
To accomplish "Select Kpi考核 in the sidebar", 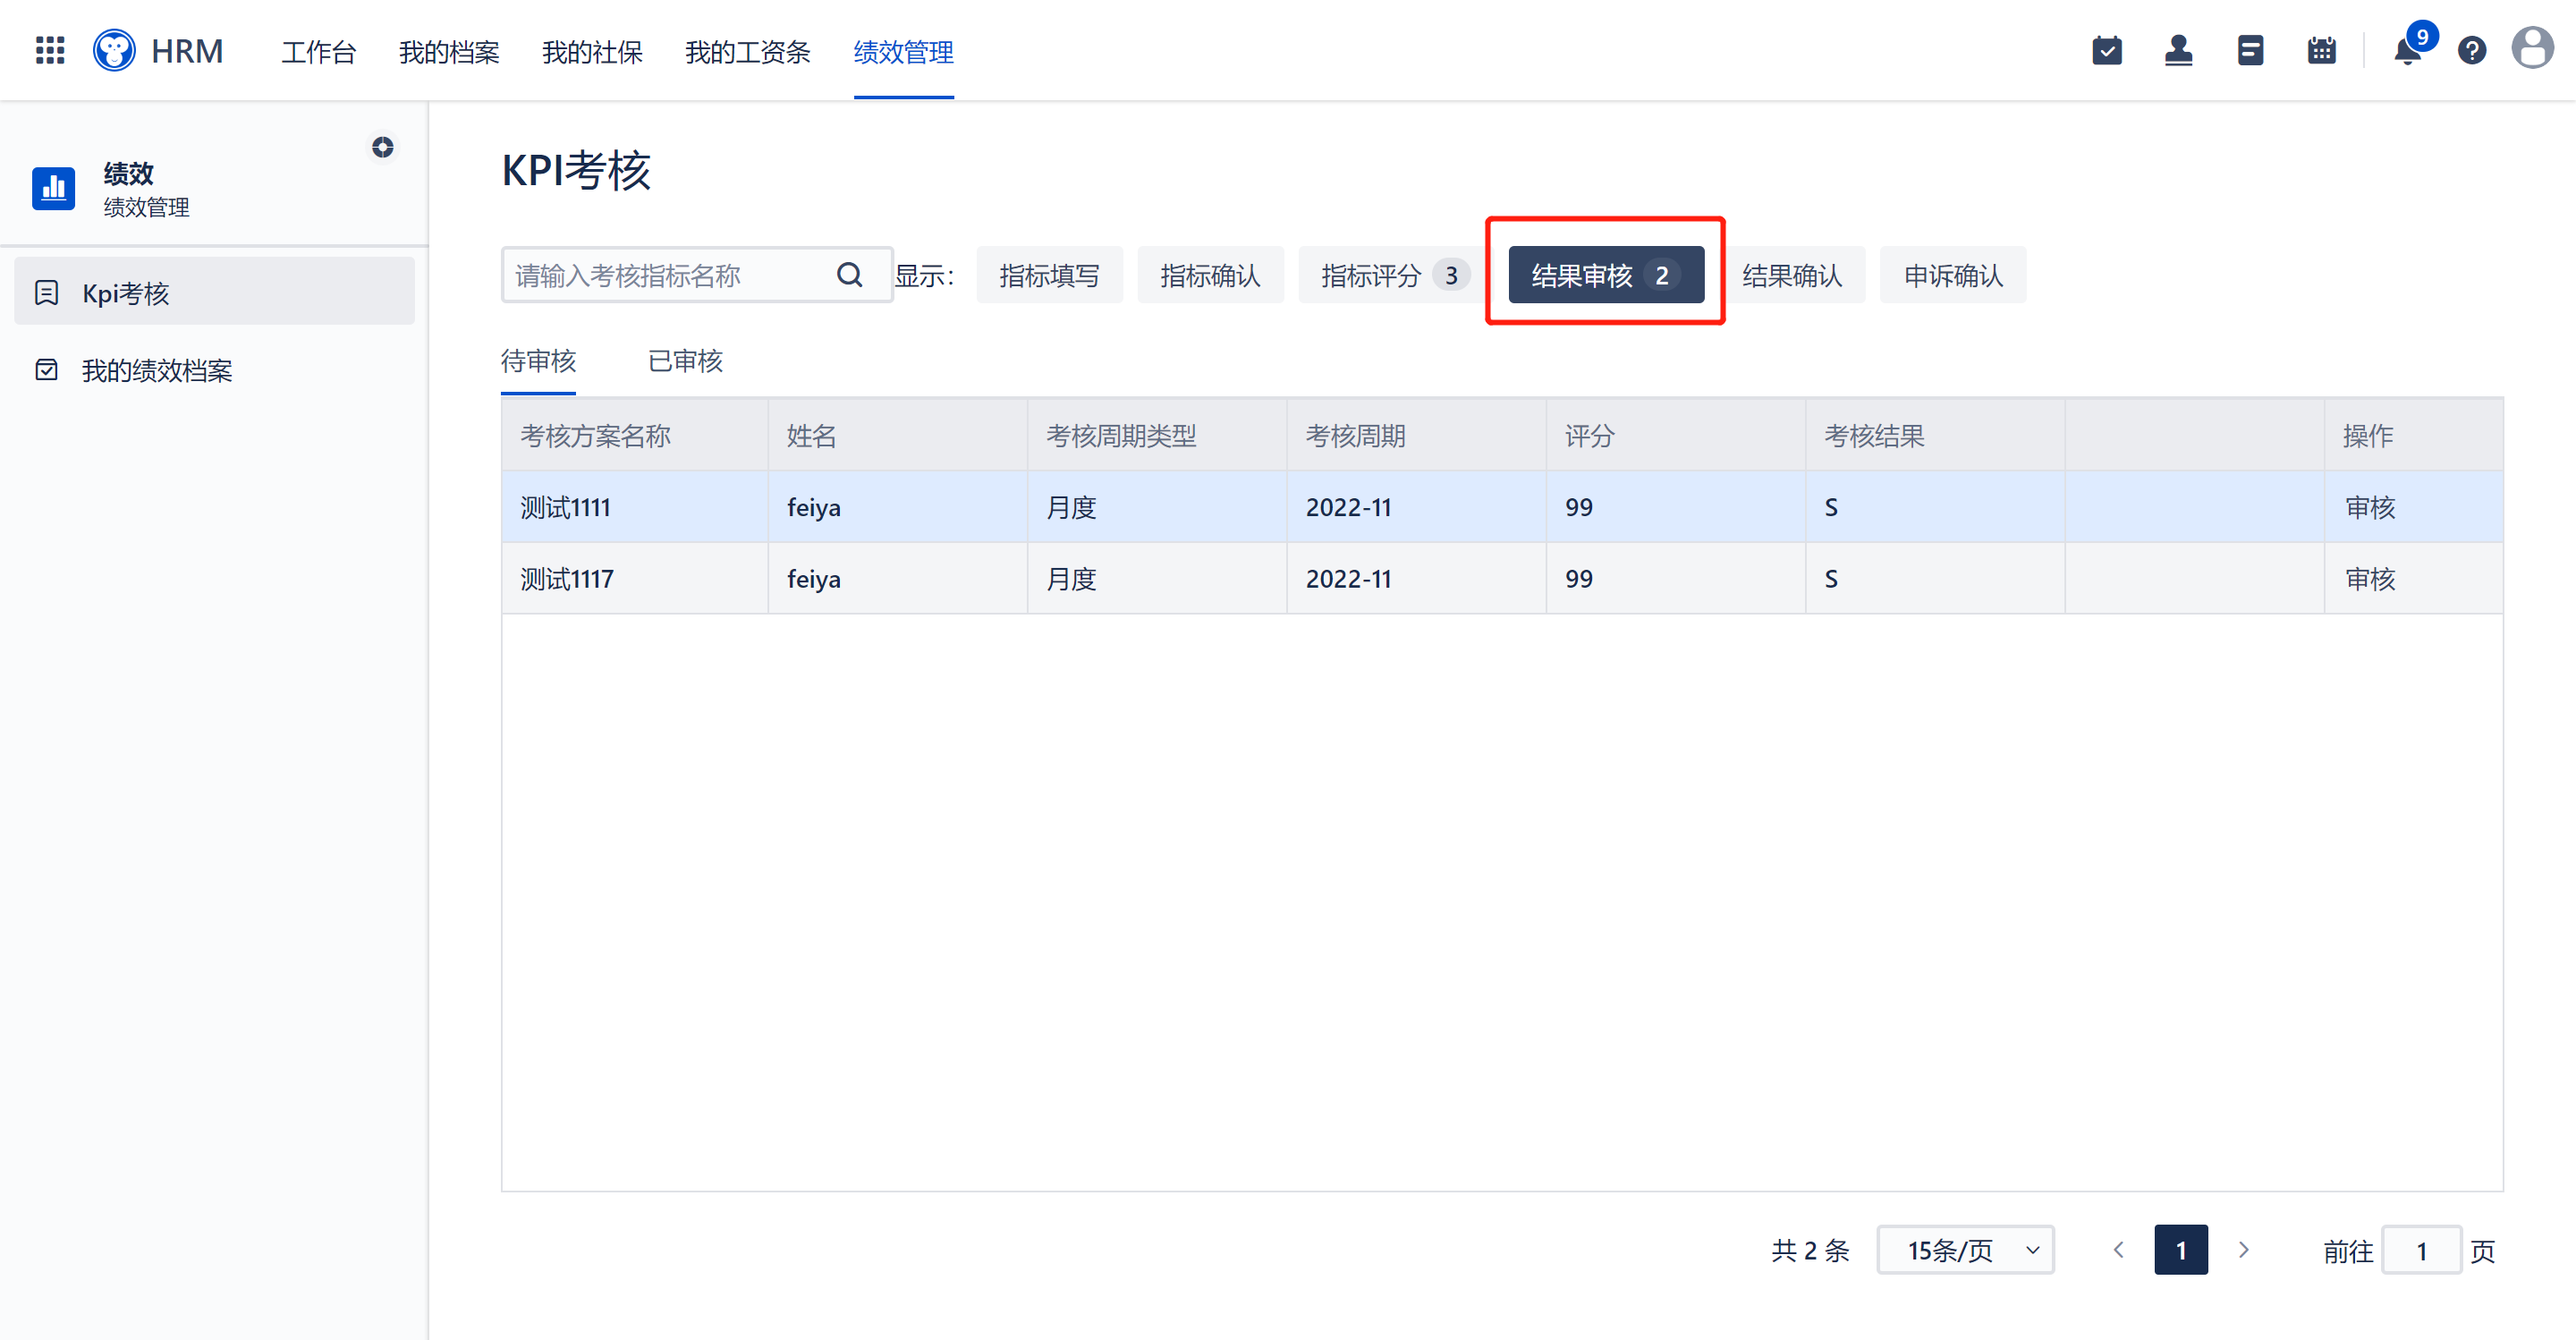I will 214,291.
